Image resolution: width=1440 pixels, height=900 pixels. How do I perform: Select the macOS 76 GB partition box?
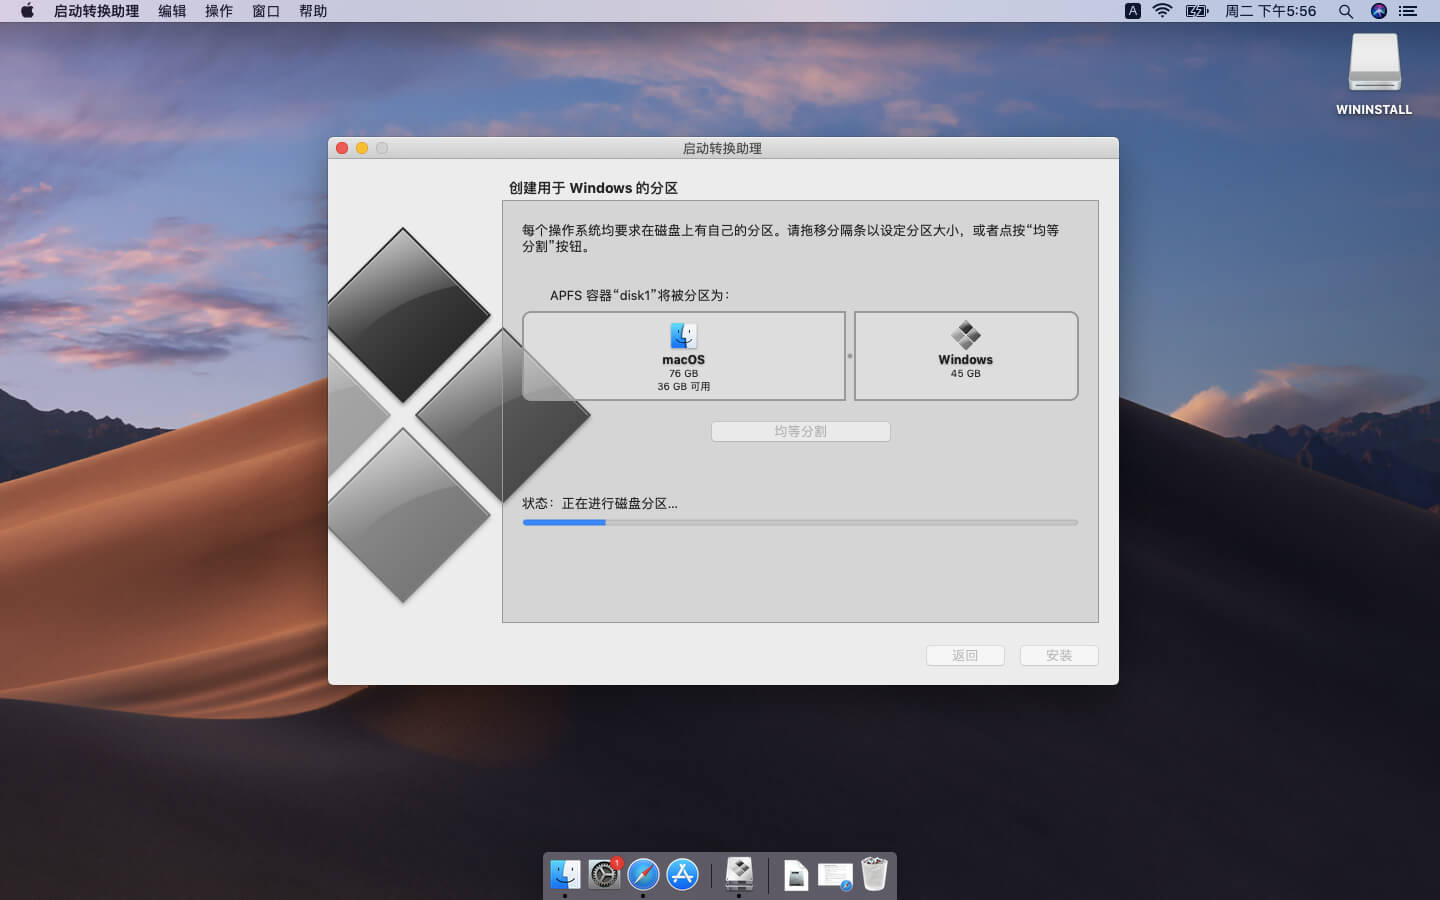[x=684, y=356]
